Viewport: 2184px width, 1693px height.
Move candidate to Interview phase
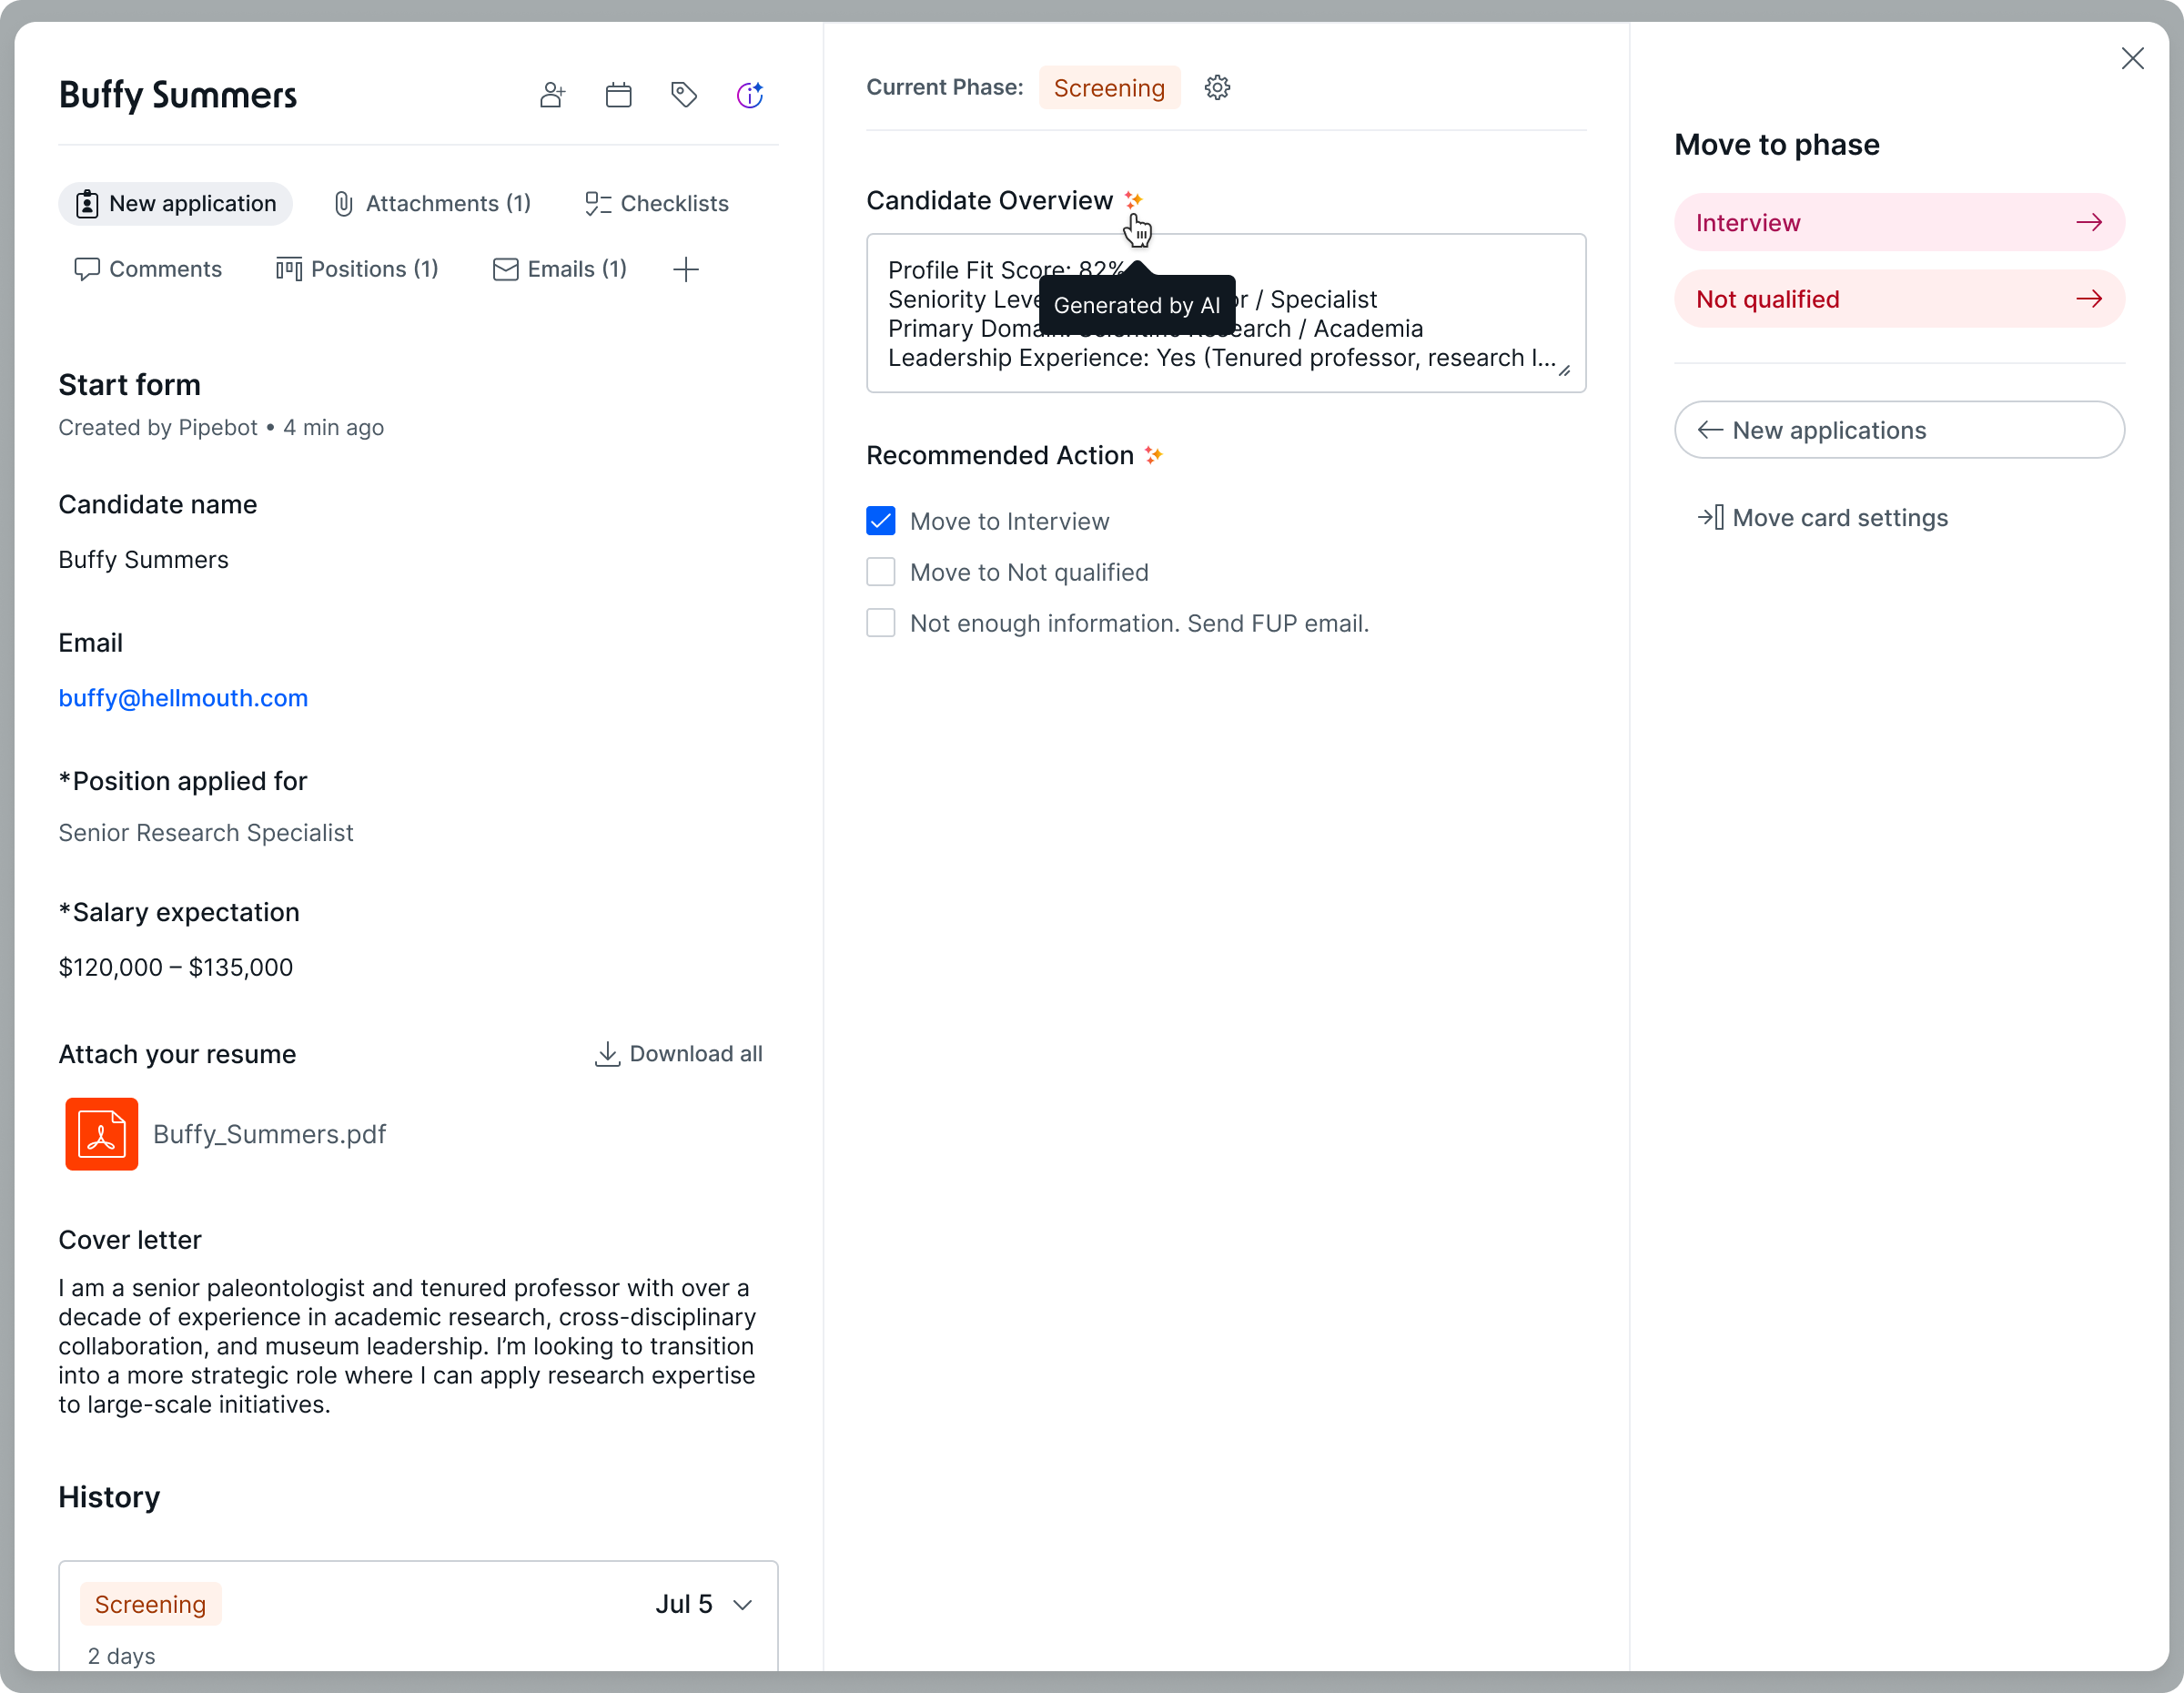point(1898,221)
